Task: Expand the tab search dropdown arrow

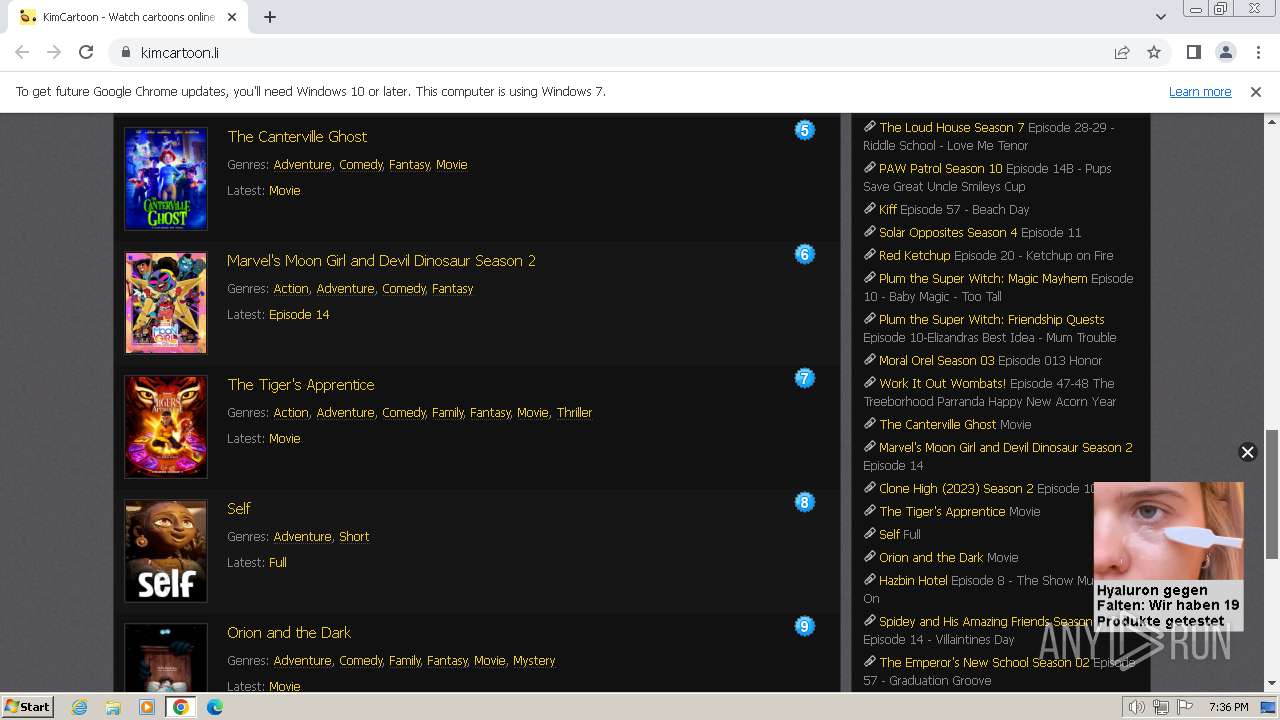Action: click(x=1160, y=17)
